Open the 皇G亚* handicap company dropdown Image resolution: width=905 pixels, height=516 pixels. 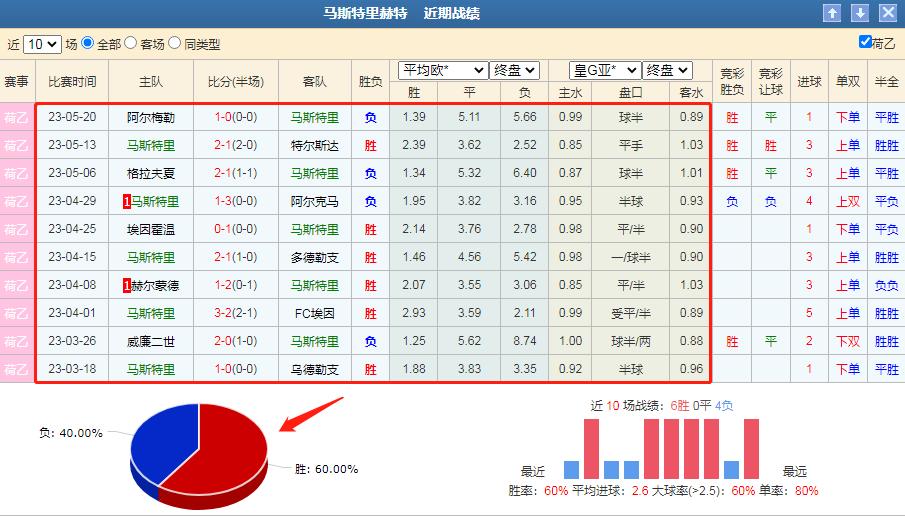click(x=605, y=70)
